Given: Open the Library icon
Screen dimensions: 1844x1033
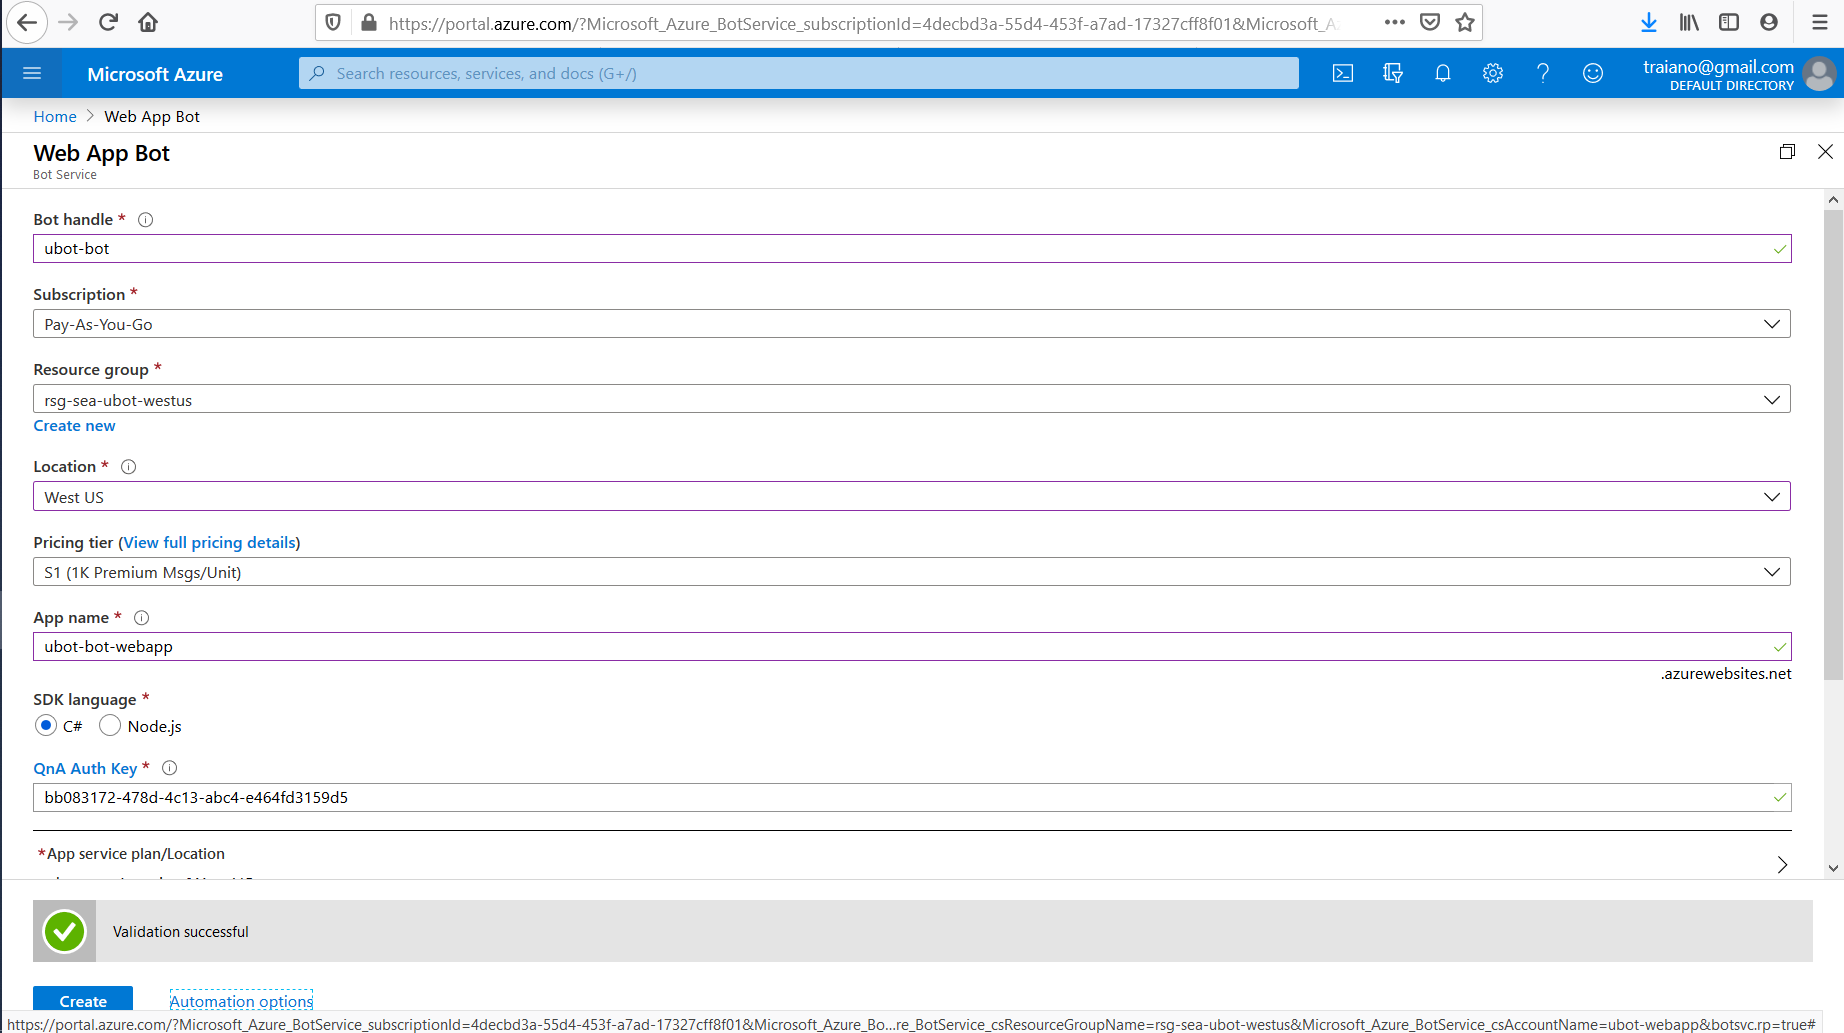Looking at the screenshot, I should click(1689, 22).
